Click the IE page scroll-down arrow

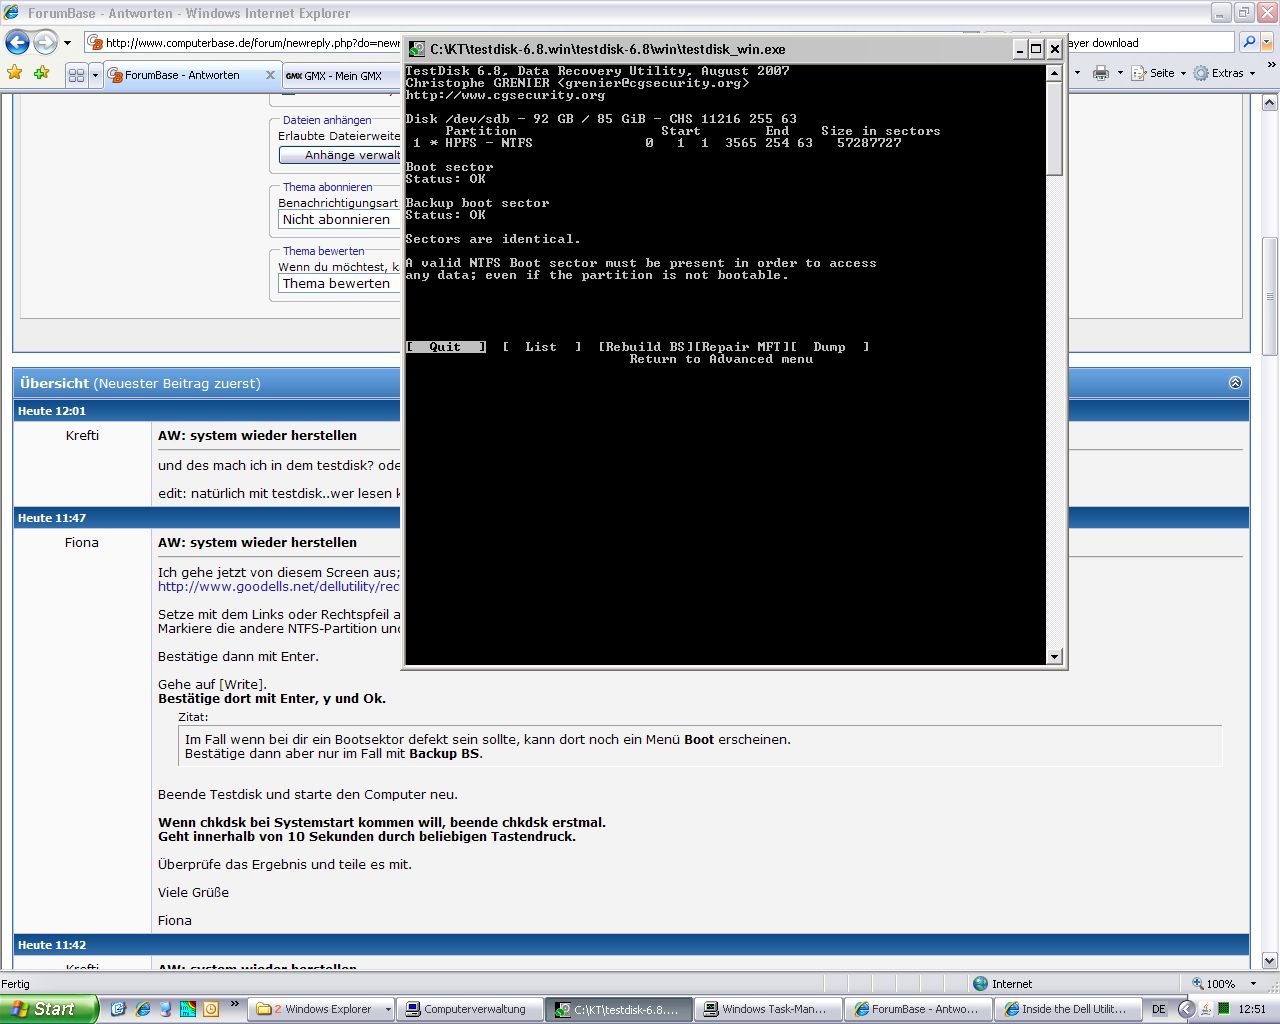[x=1270, y=961]
